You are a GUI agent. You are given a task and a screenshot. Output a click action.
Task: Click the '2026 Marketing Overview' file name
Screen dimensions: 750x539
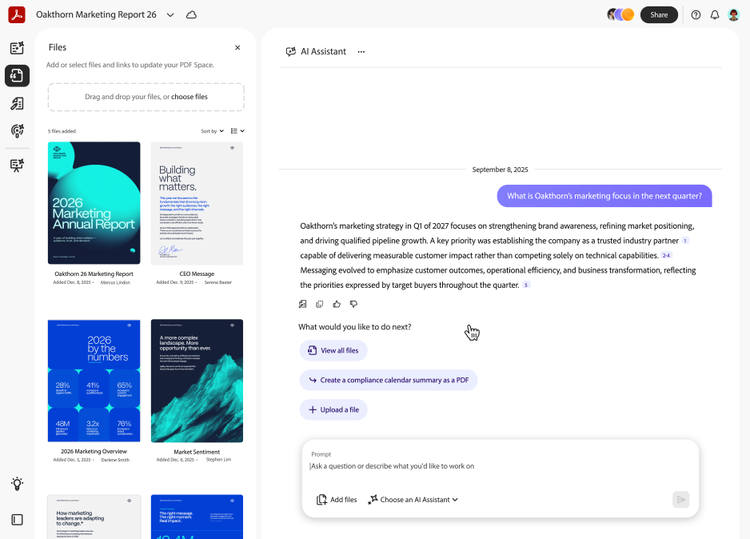point(94,451)
